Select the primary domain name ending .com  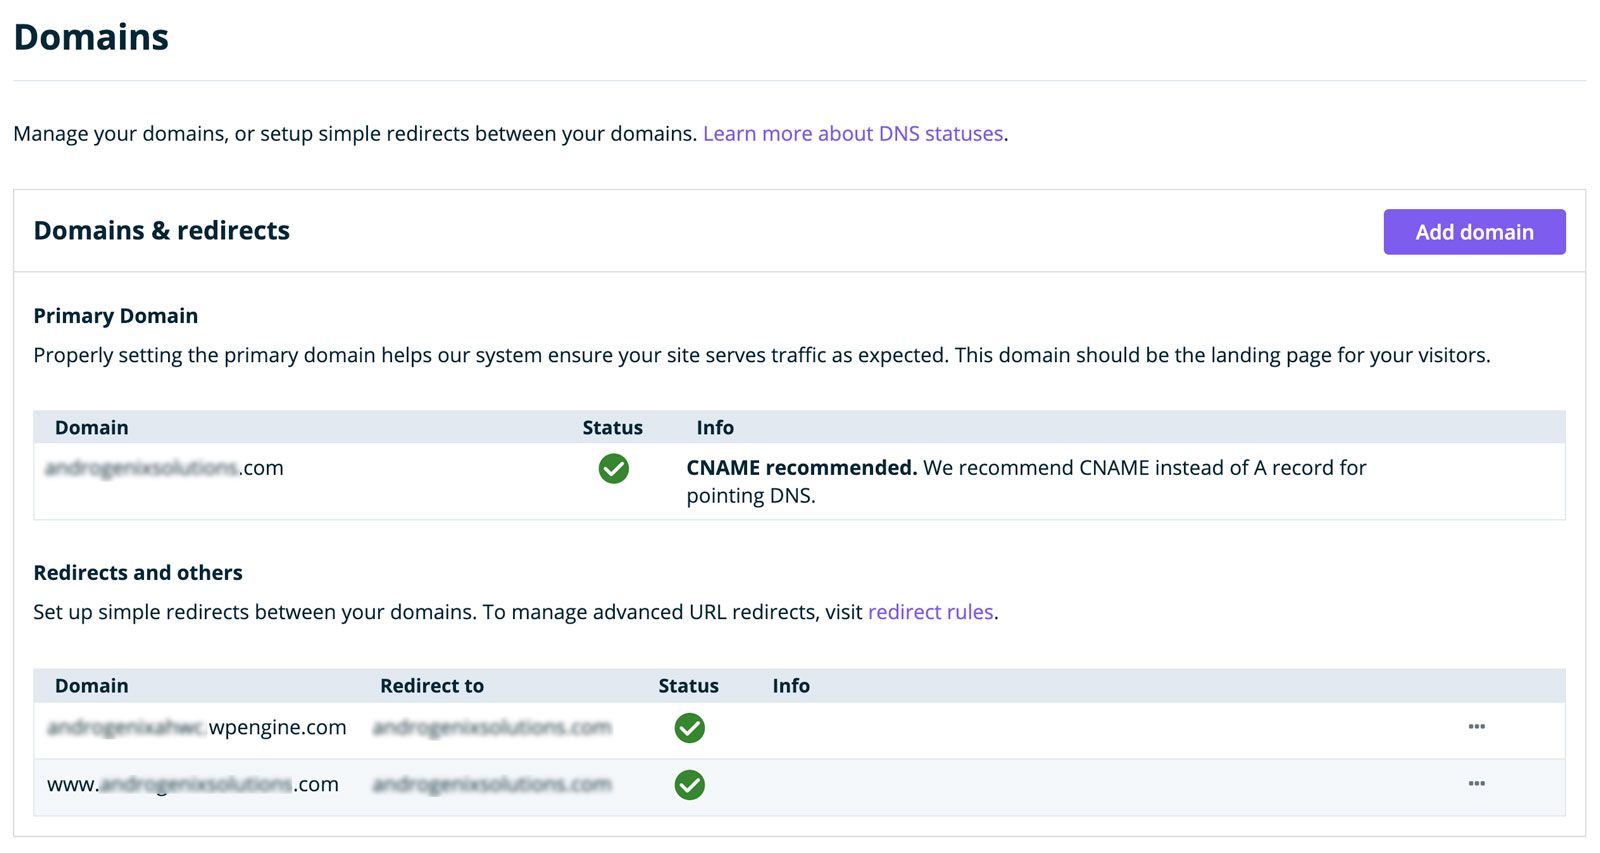click(165, 468)
